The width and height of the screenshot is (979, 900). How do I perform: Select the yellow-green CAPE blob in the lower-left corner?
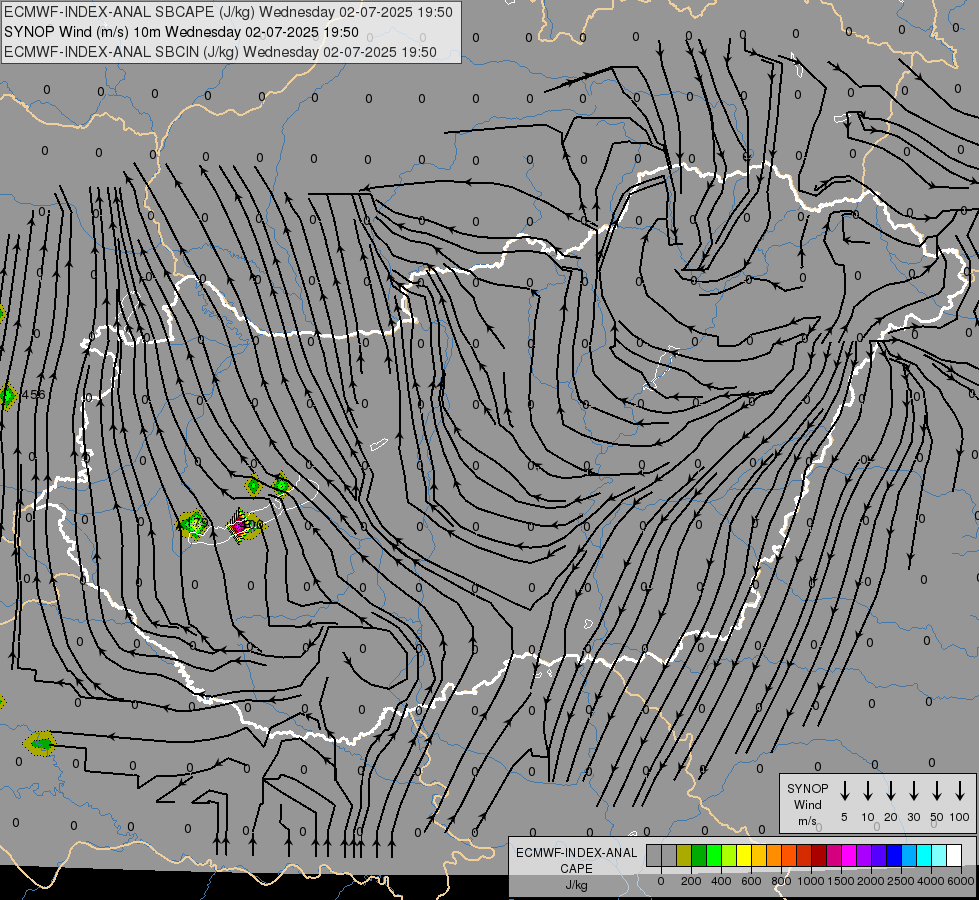[40, 744]
